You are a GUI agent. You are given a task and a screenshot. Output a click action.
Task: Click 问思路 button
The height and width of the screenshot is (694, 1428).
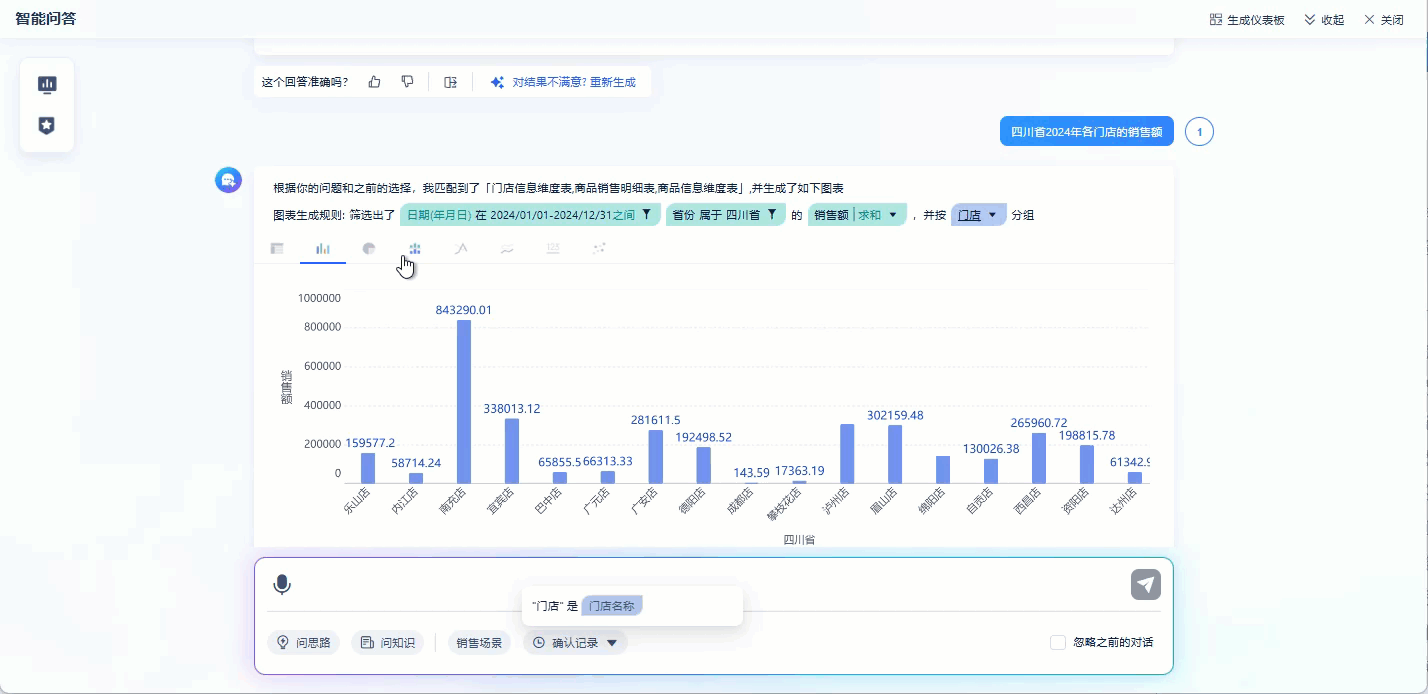click(304, 643)
